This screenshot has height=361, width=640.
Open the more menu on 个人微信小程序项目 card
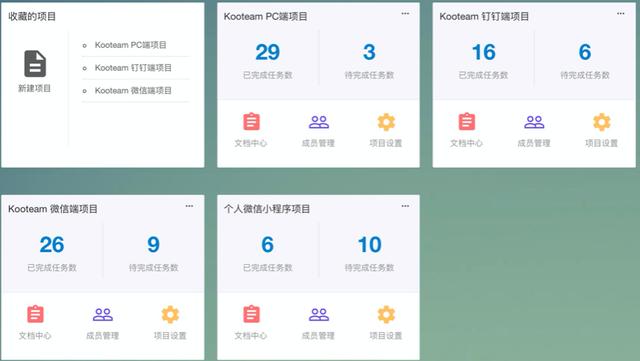click(x=405, y=206)
